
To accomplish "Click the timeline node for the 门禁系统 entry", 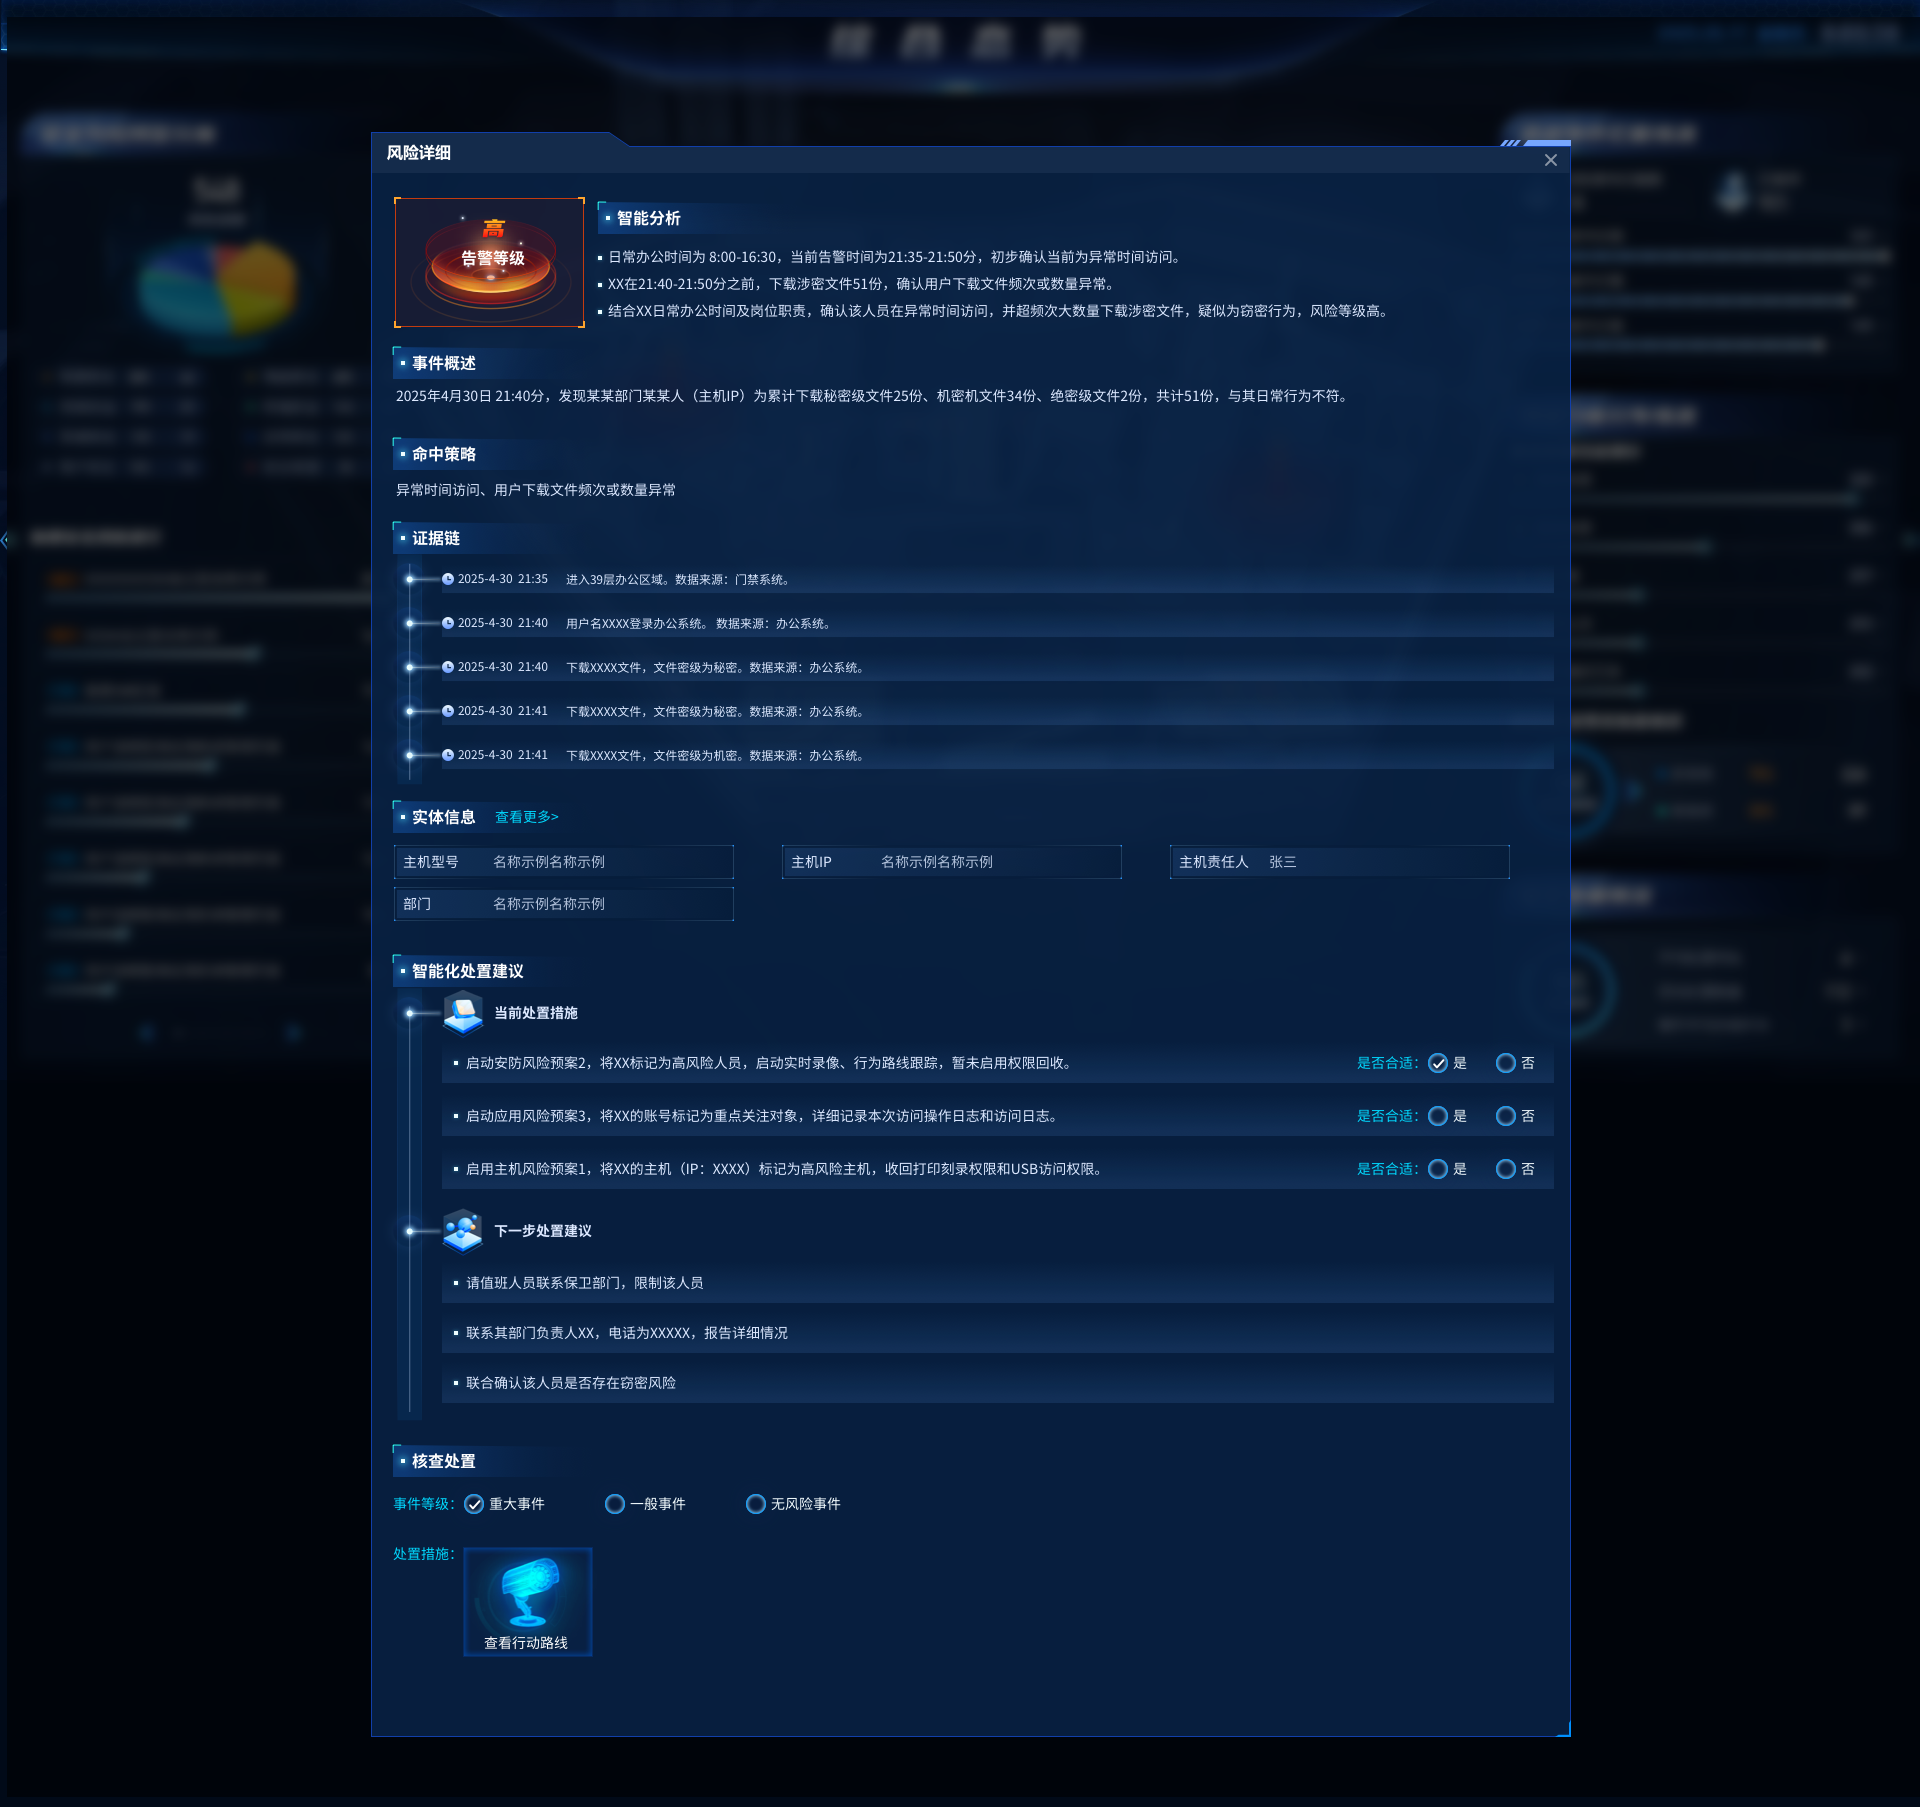I will 410,579.
